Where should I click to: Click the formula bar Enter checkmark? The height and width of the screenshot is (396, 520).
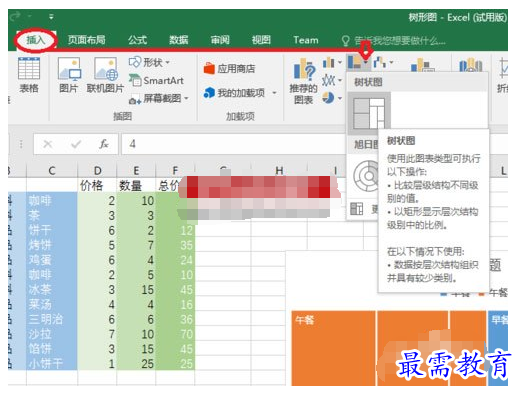76,144
